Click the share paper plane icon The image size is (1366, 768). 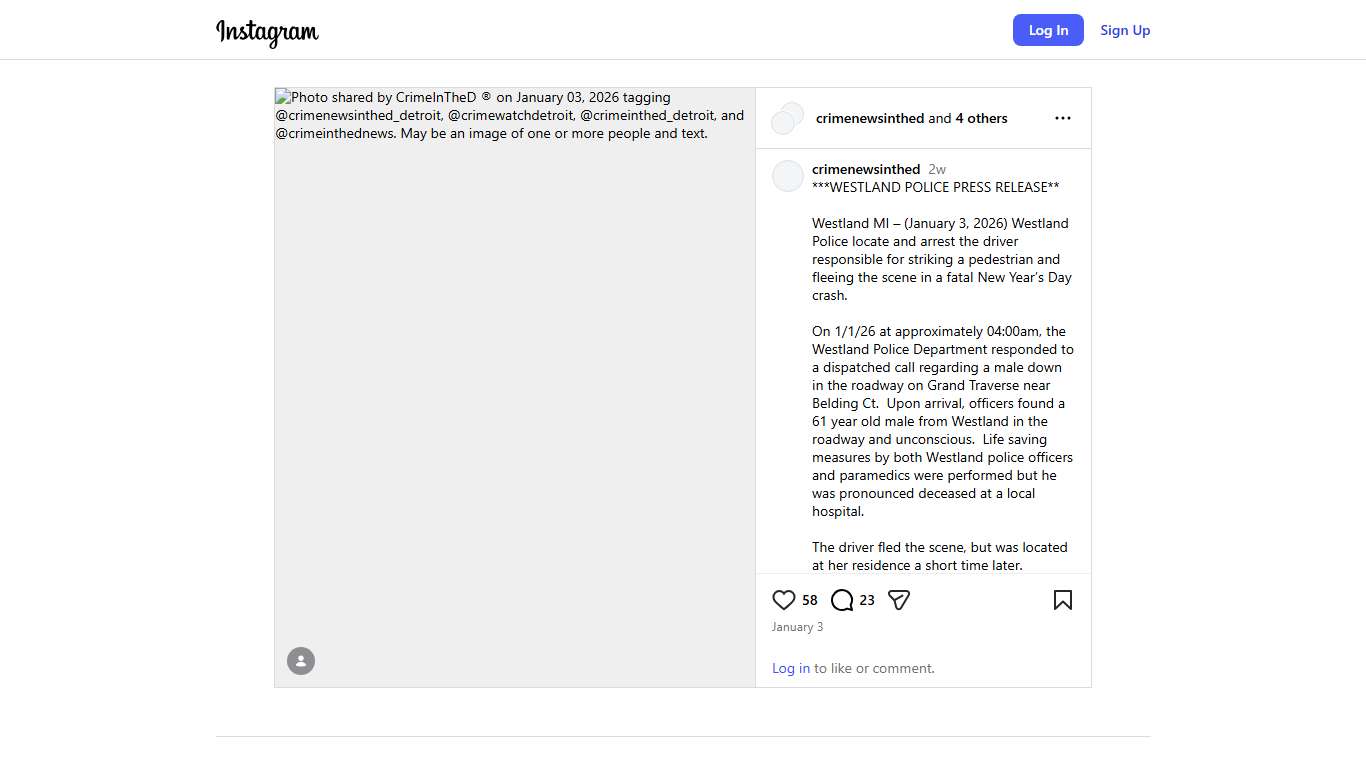click(899, 600)
